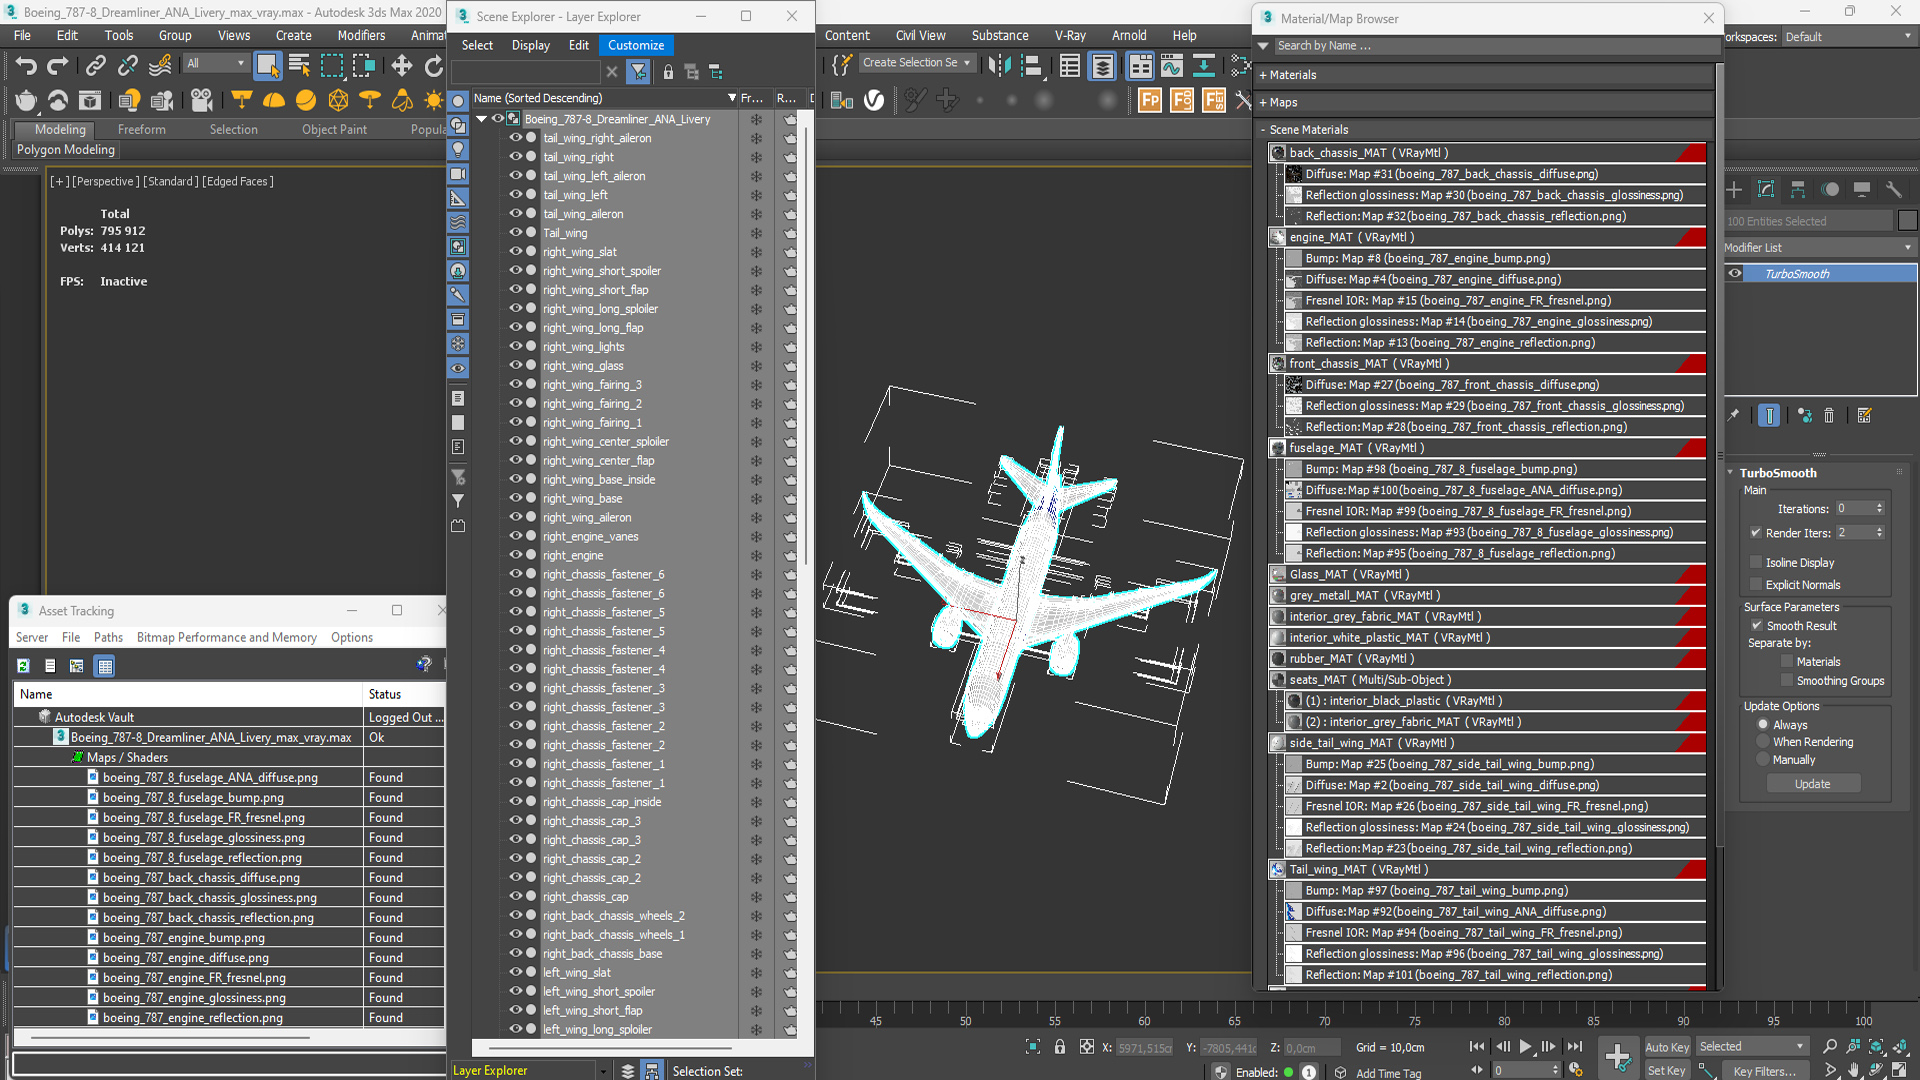The width and height of the screenshot is (1920, 1080).
Task: Open the Modifier List dropdown
Action: (x=1819, y=248)
